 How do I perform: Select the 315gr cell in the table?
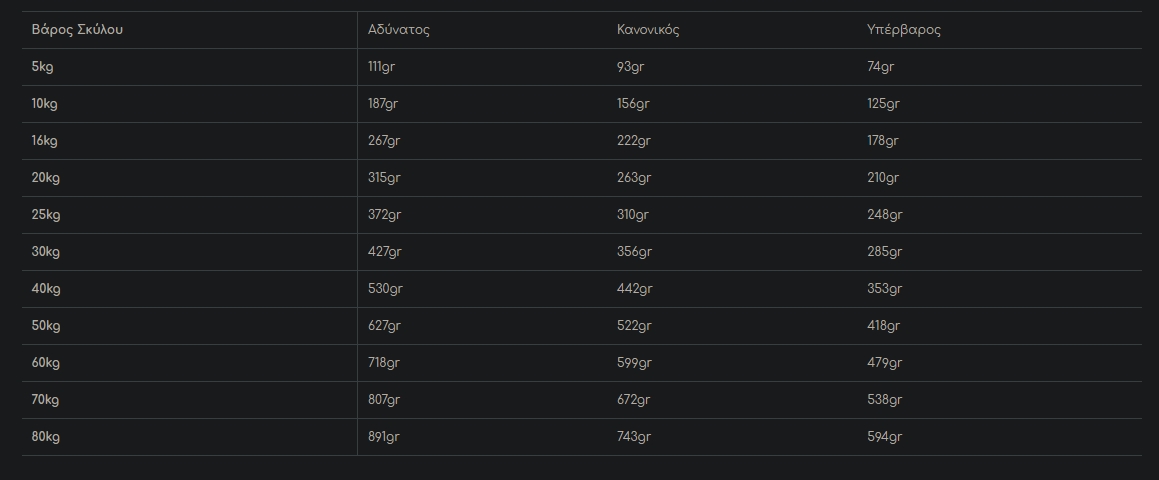point(384,178)
